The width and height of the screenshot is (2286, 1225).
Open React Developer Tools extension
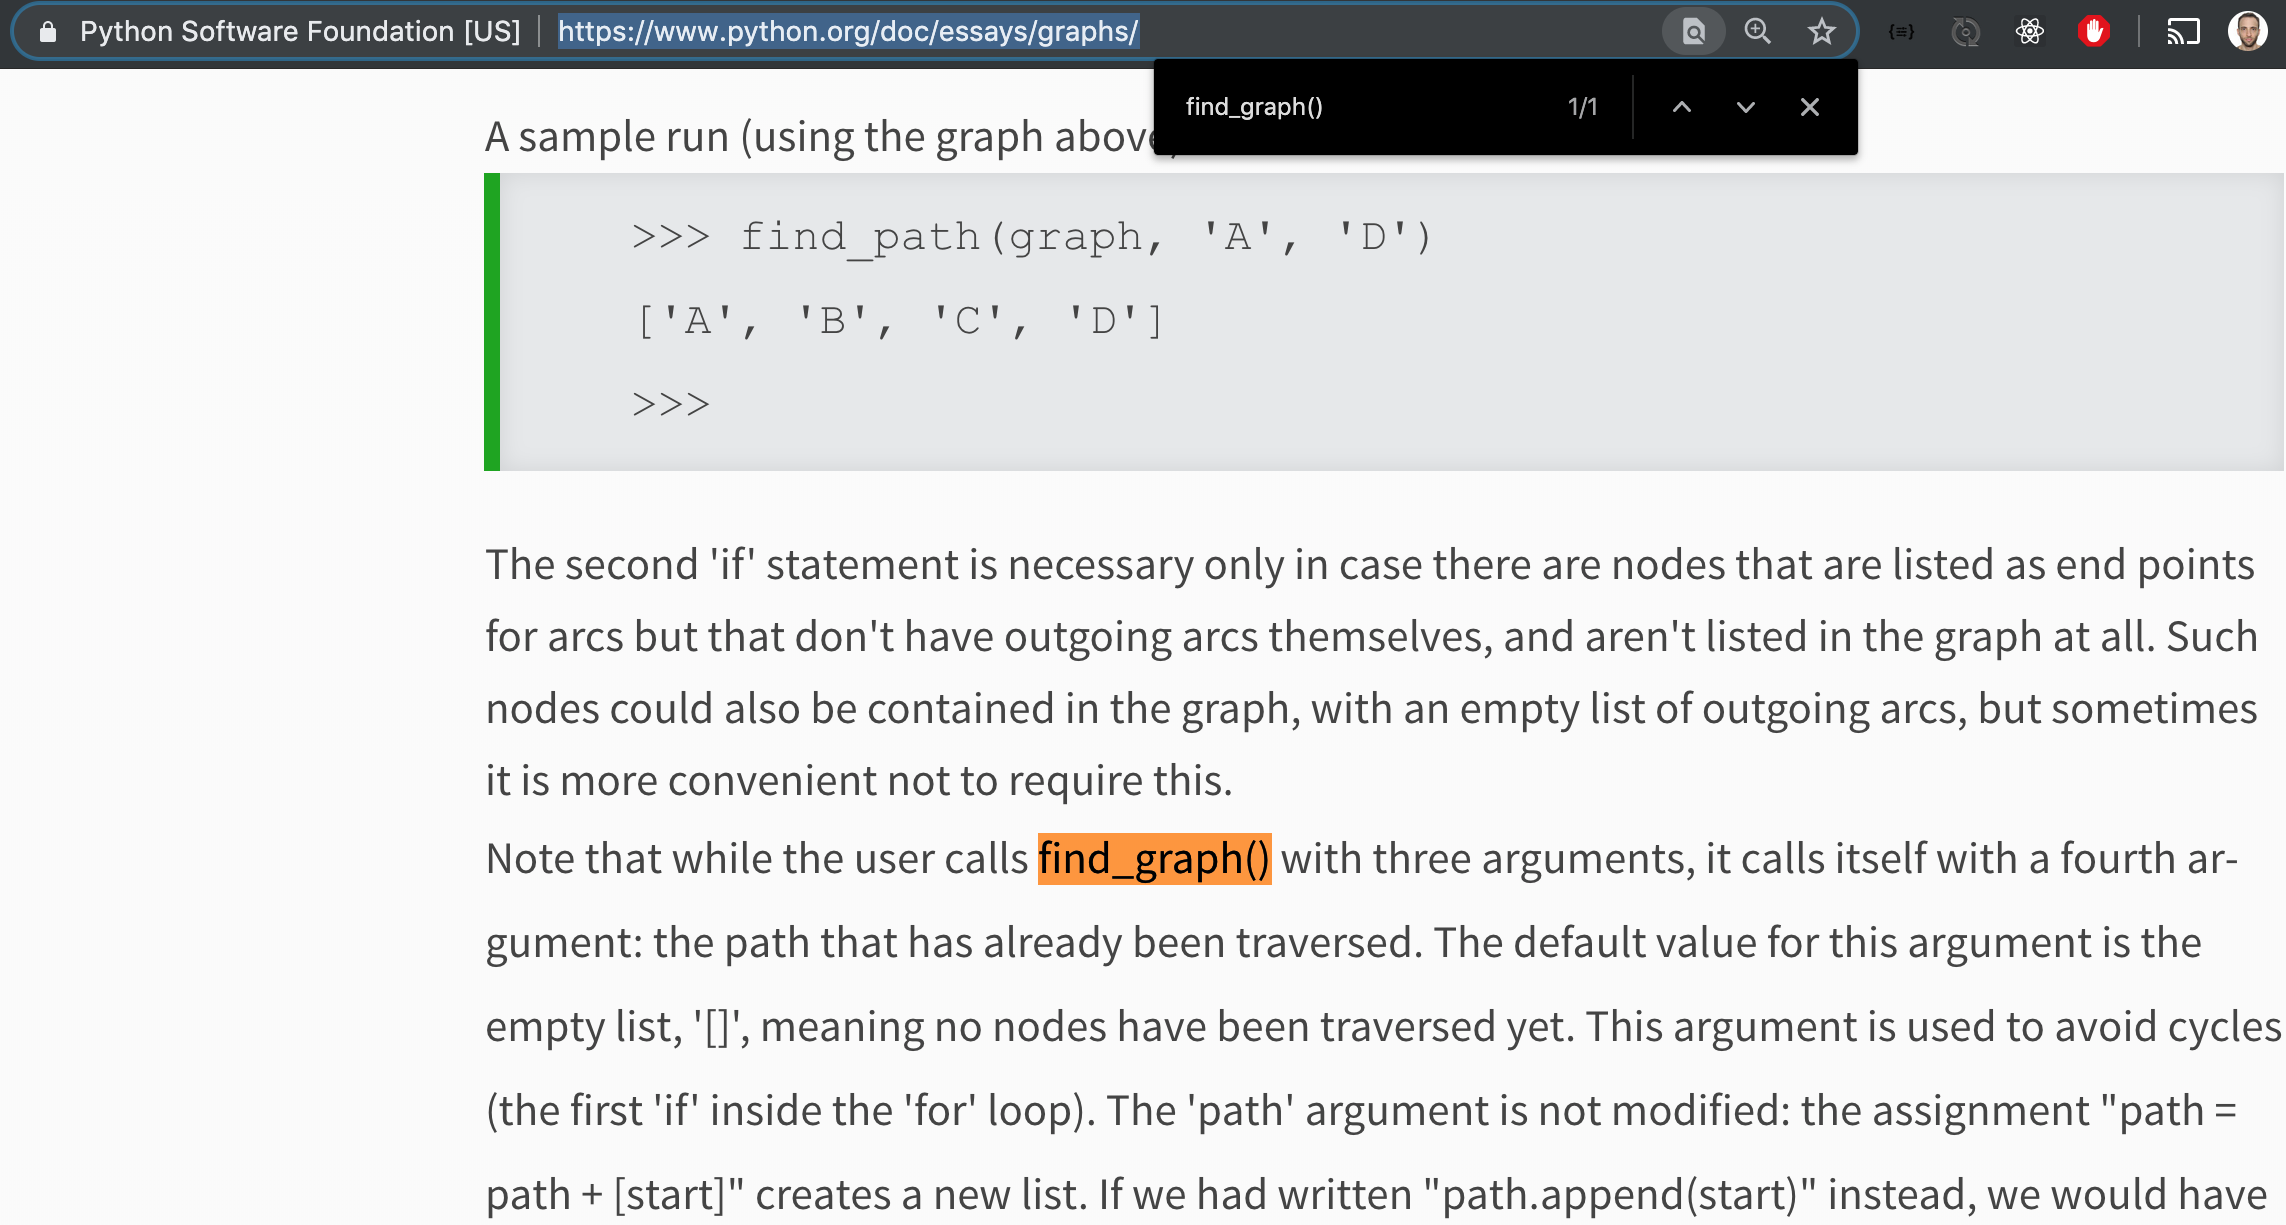pos(2029,31)
